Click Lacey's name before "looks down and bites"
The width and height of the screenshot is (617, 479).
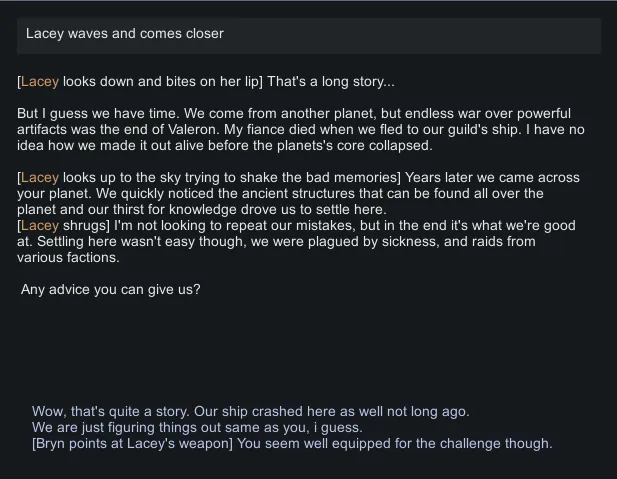pos(40,81)
